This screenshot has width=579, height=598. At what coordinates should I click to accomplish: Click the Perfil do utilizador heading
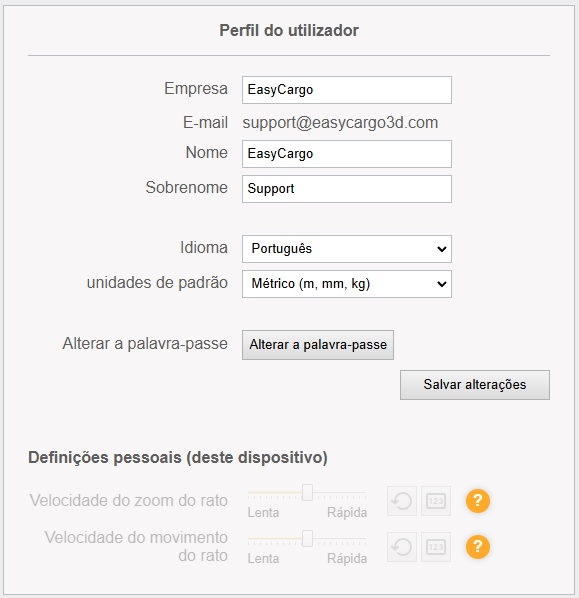point(289,31)
